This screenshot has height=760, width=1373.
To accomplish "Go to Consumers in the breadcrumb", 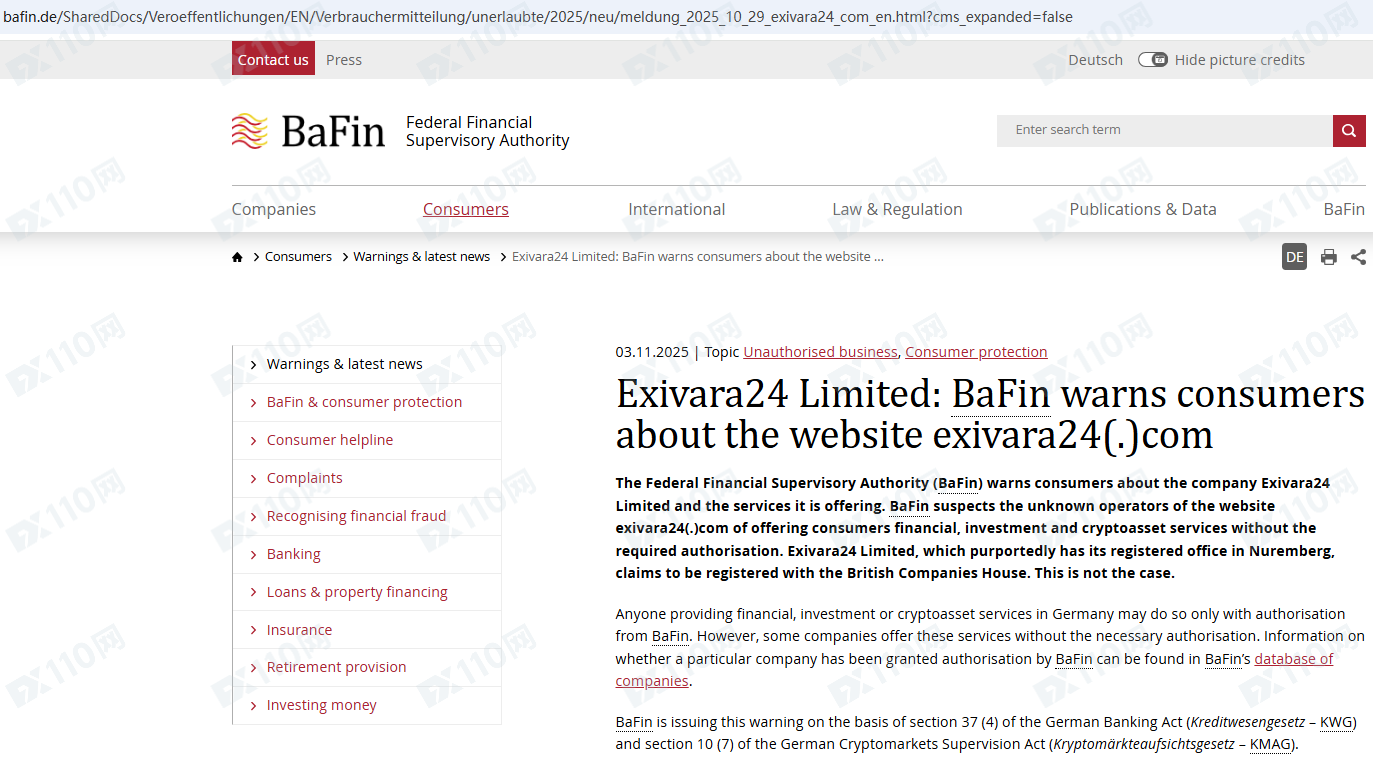I will click(x=298, y=257).
